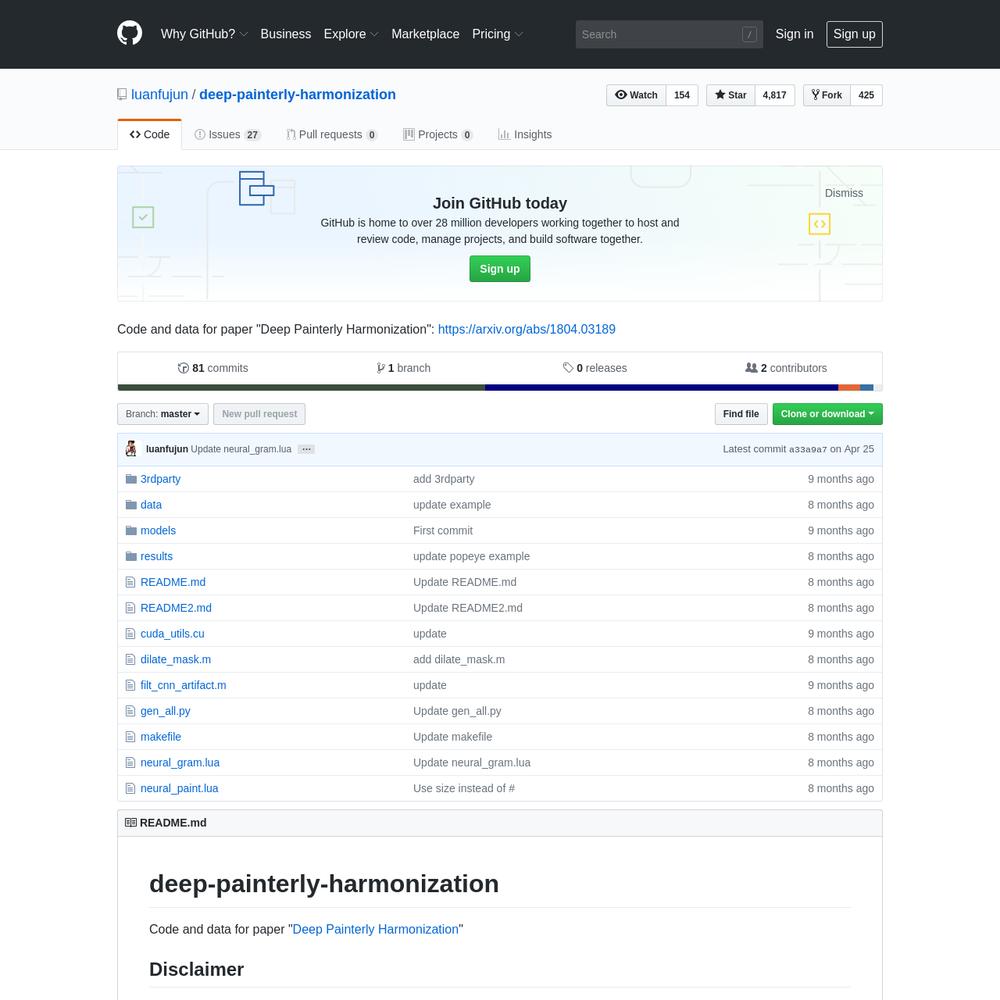
Task: Expand the Pricing menu
Action: (x=497, y=34)
